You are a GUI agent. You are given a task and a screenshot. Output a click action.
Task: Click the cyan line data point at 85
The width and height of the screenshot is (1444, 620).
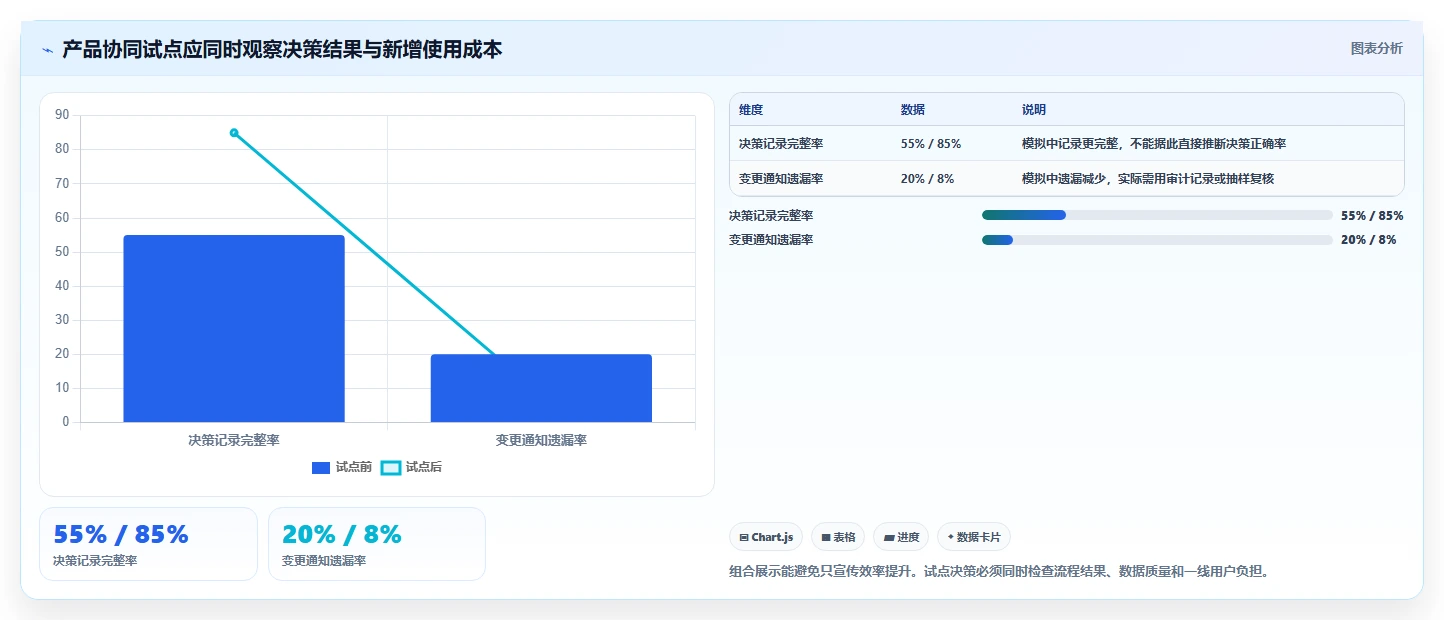[x=234, y=132]
